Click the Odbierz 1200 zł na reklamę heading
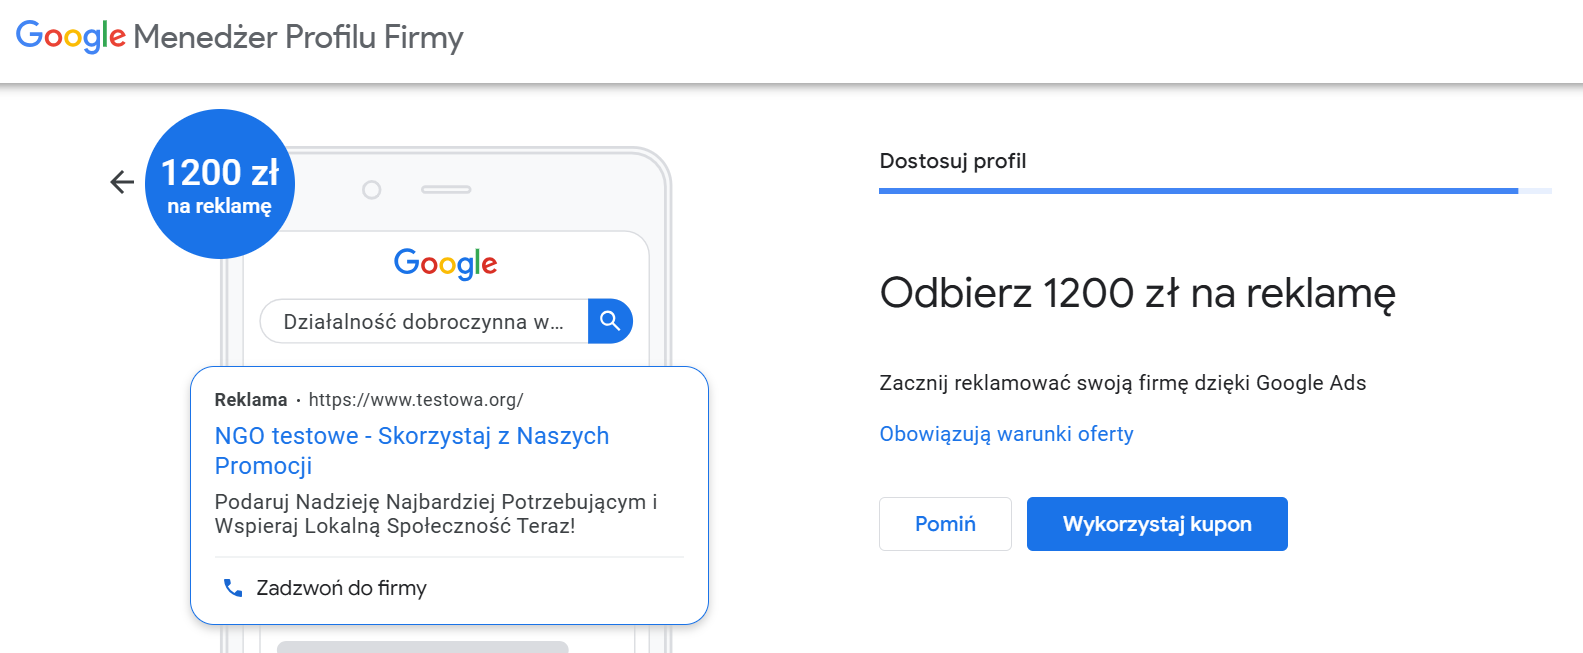Screen dimensions: 1583x653 [1137, 293]
